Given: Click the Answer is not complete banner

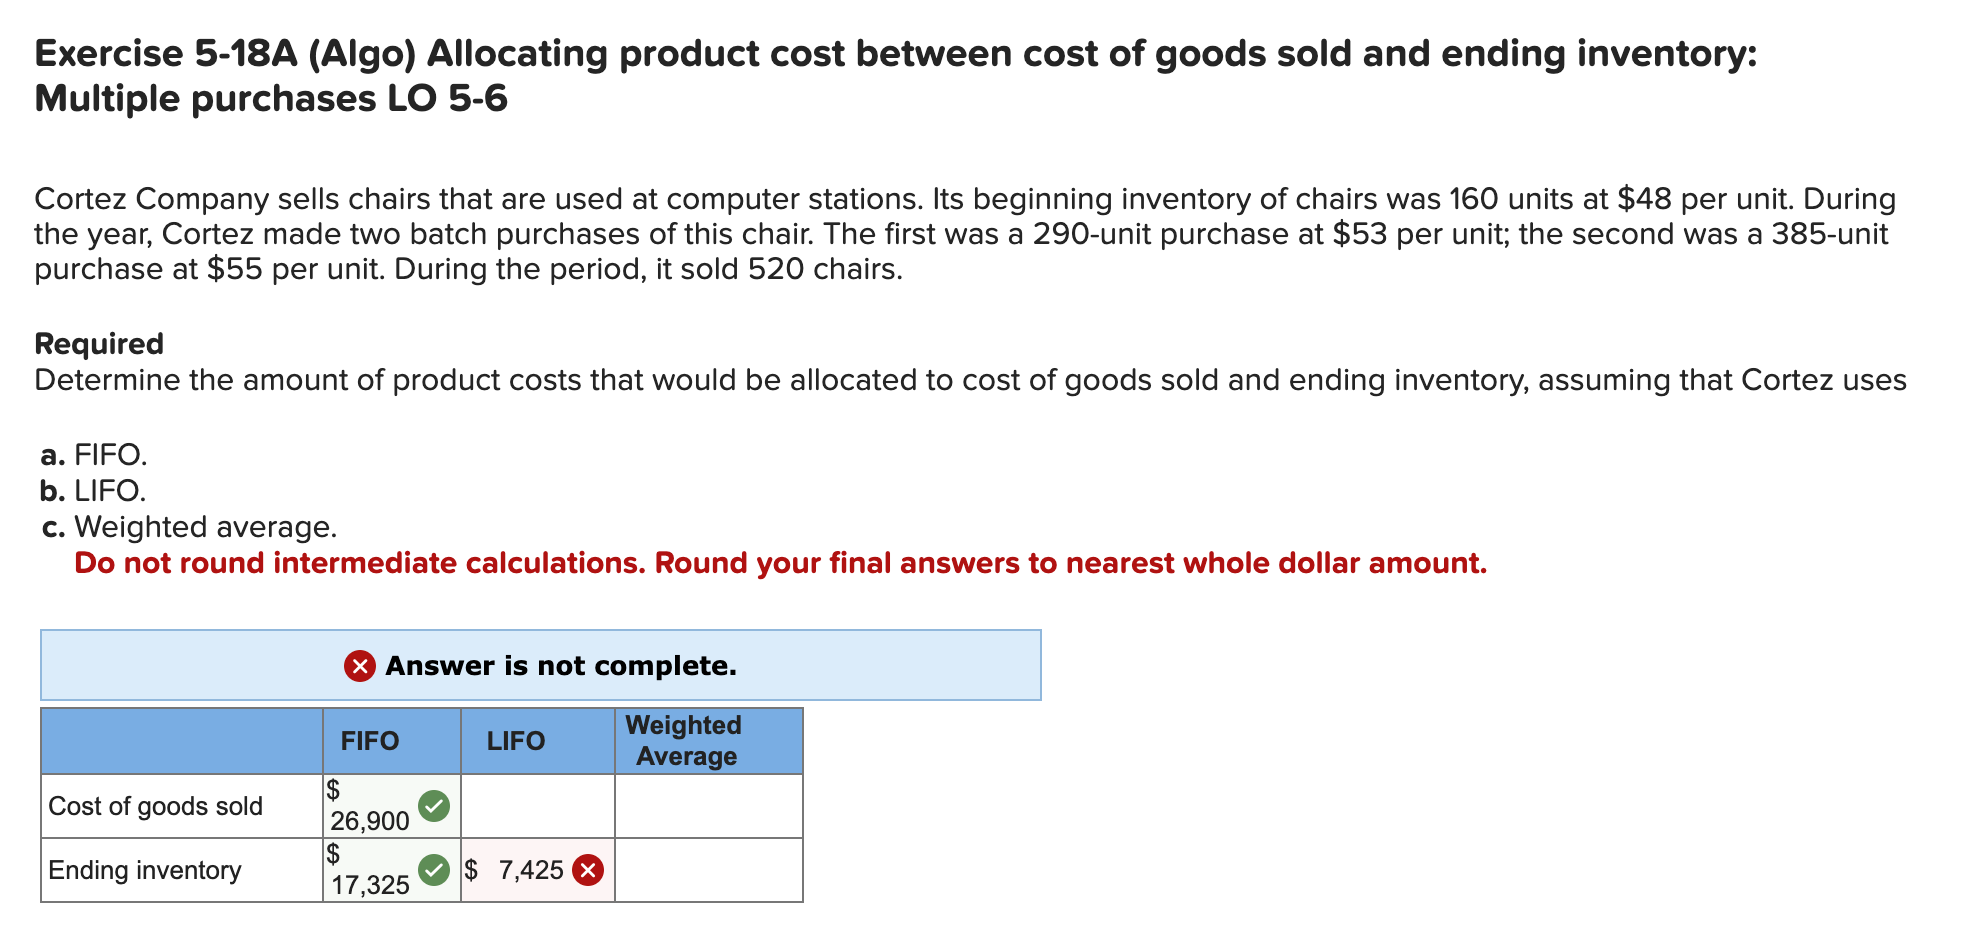Looking at the screenshot, I should (x=540, y=665).
